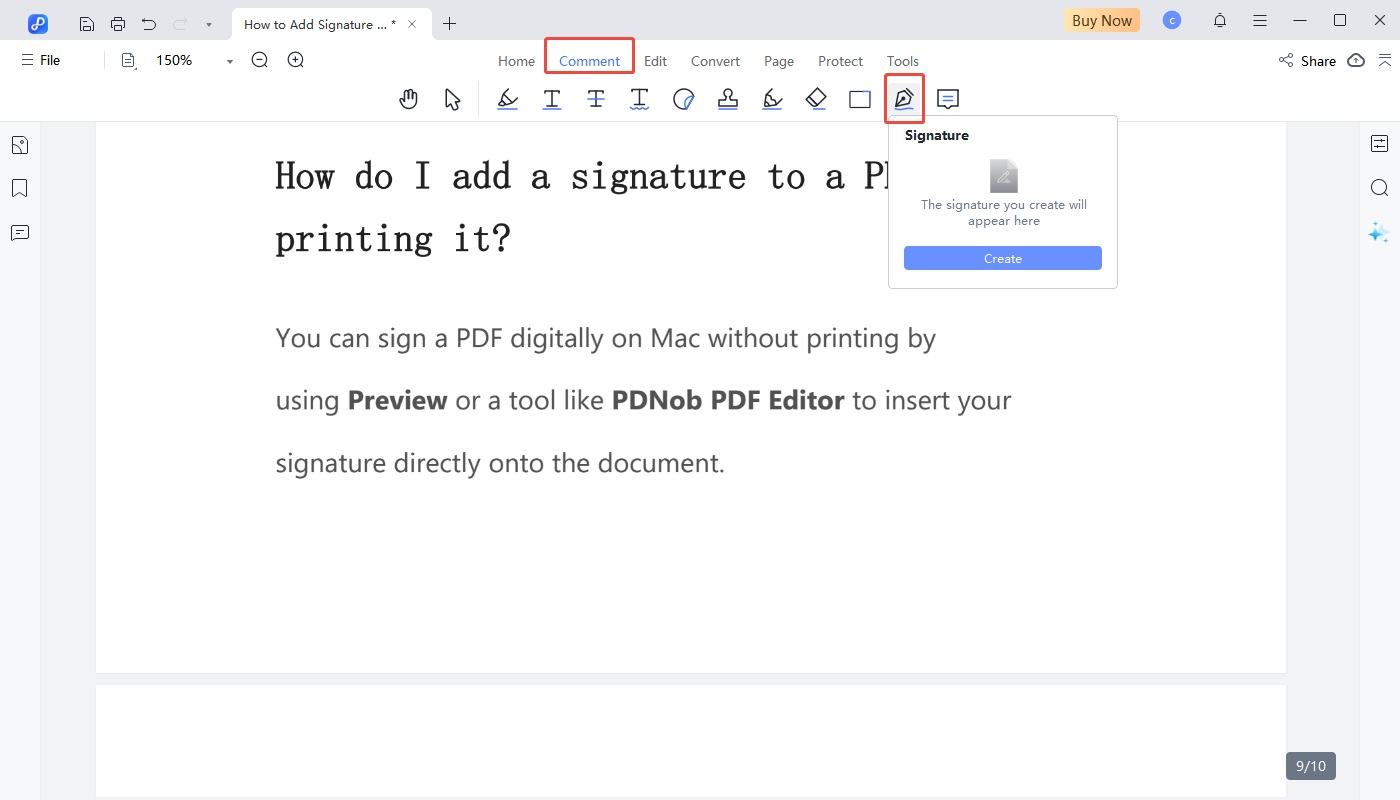1400x800 pixels.
Task: Select the Hand pan tool
Action: [x=408, y=98]
